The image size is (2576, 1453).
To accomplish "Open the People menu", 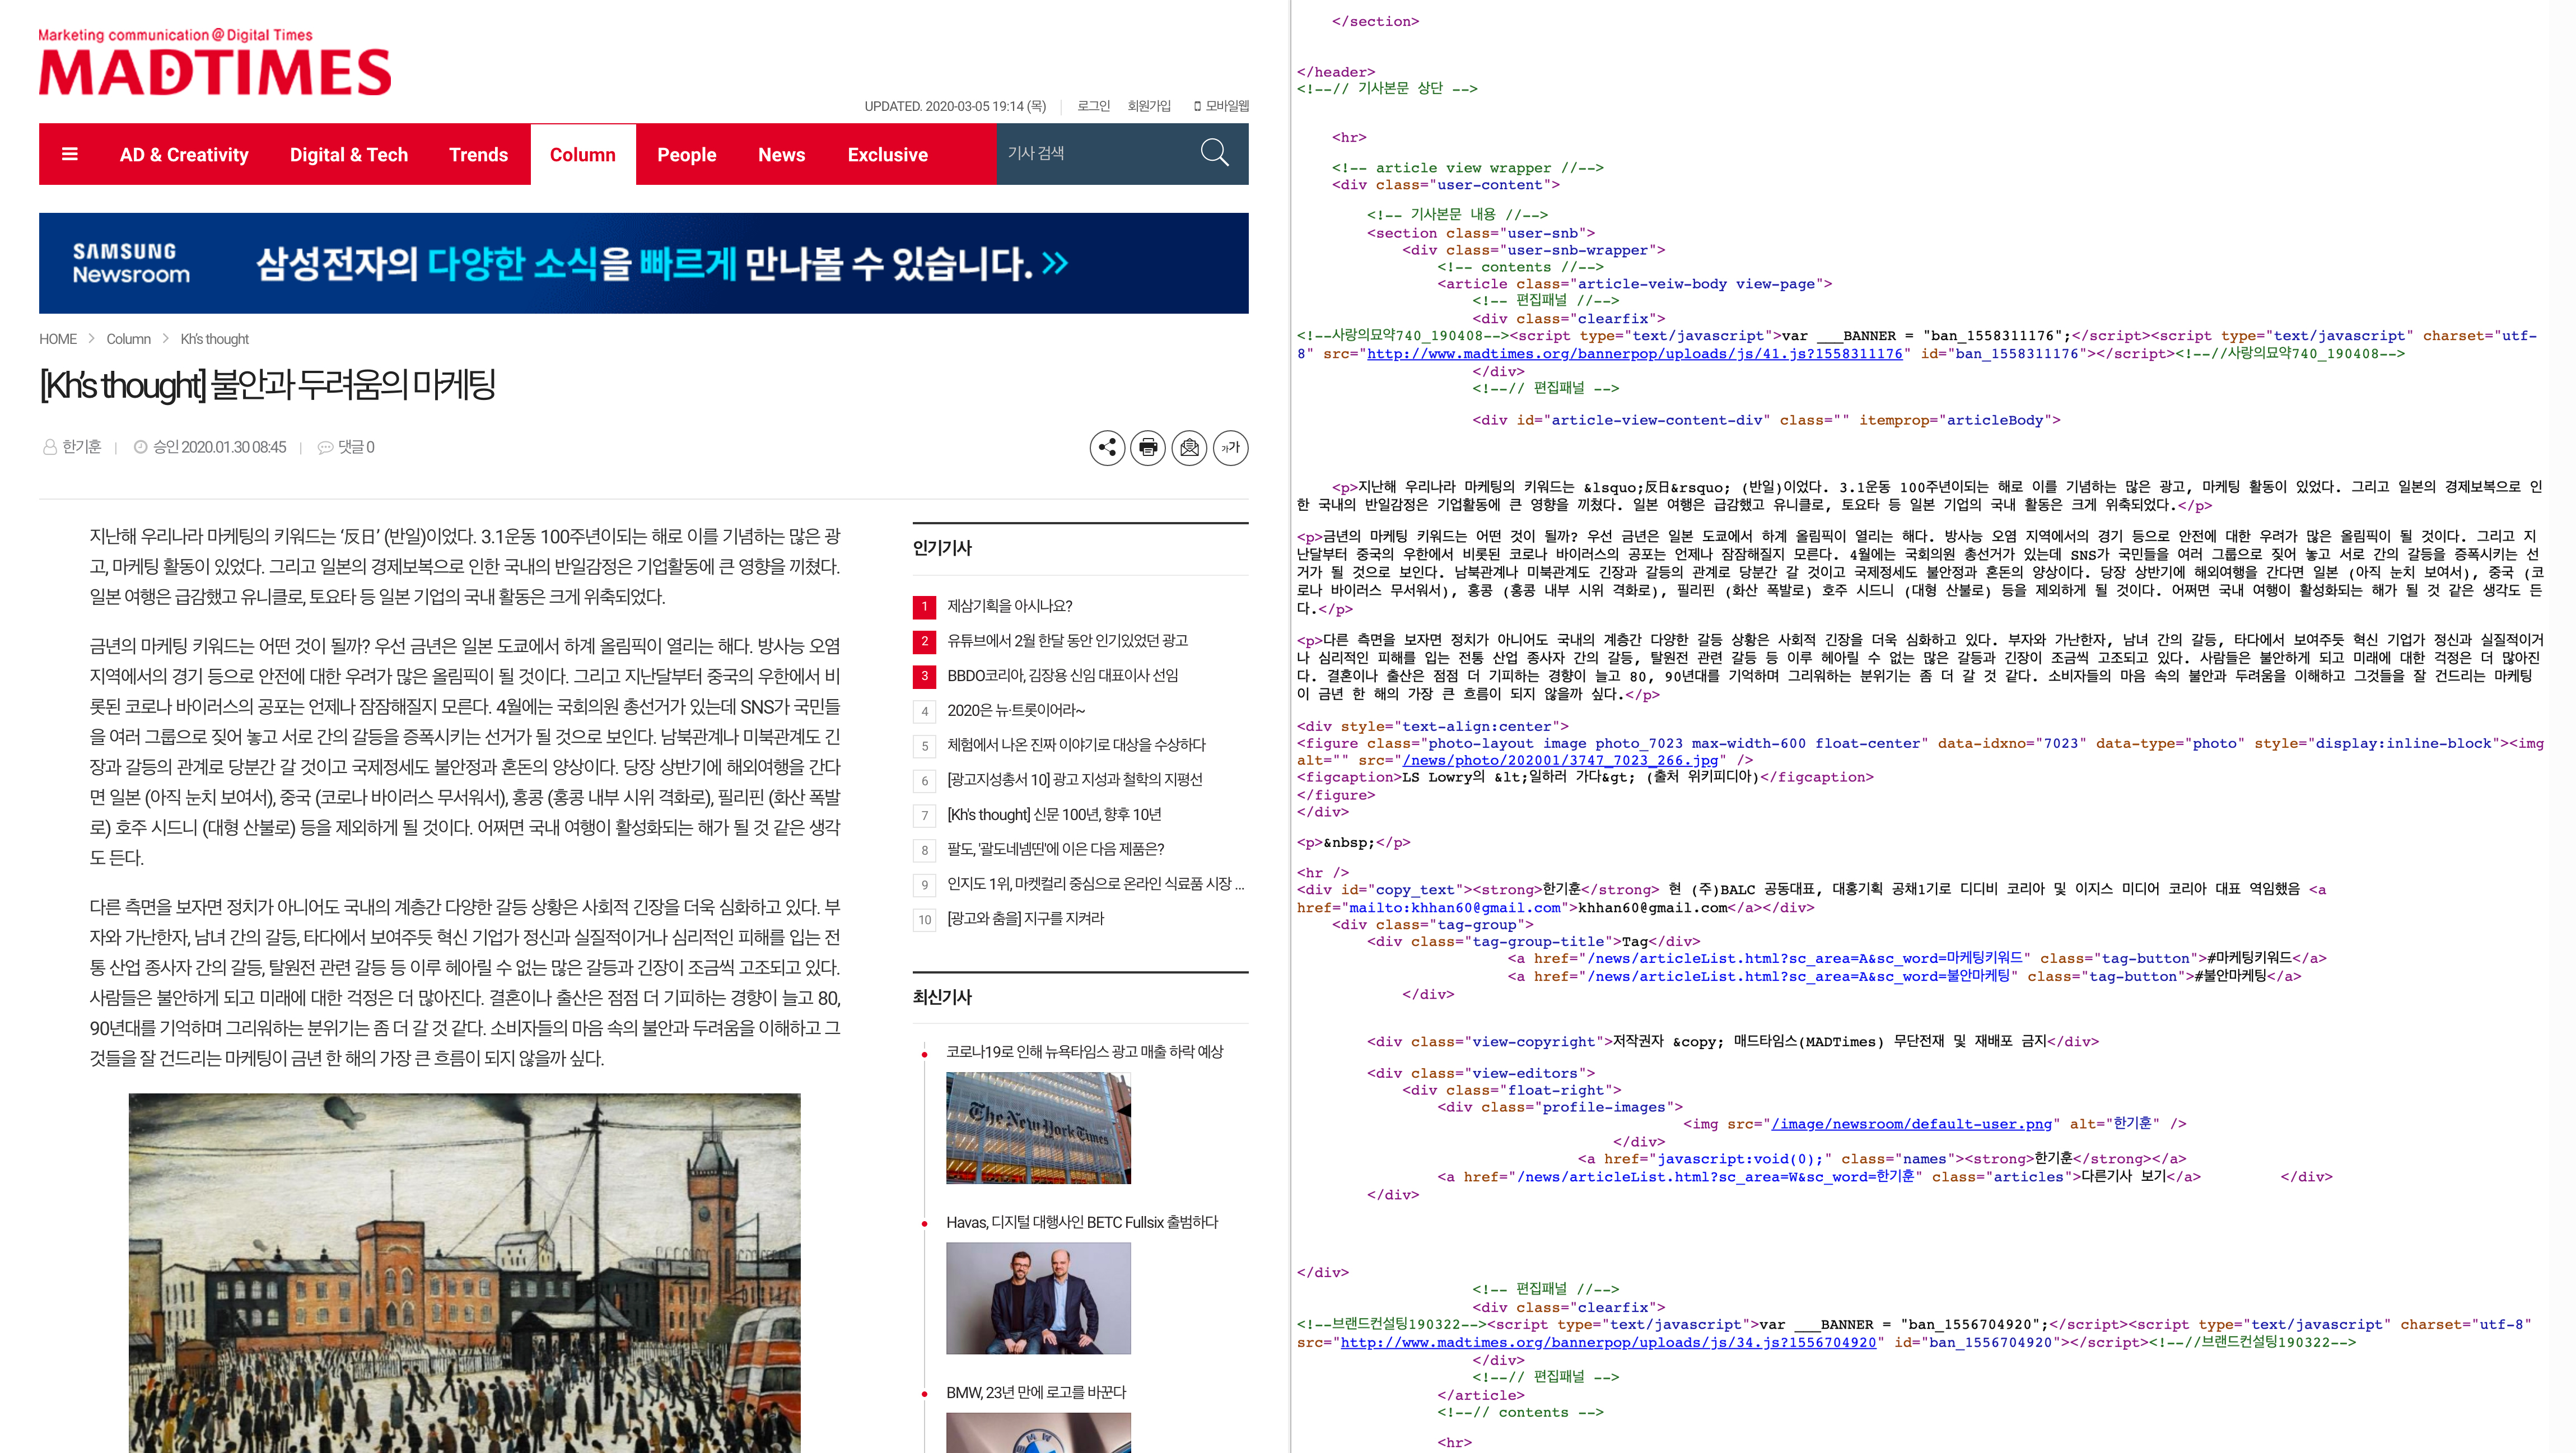I will coord(687,155).
